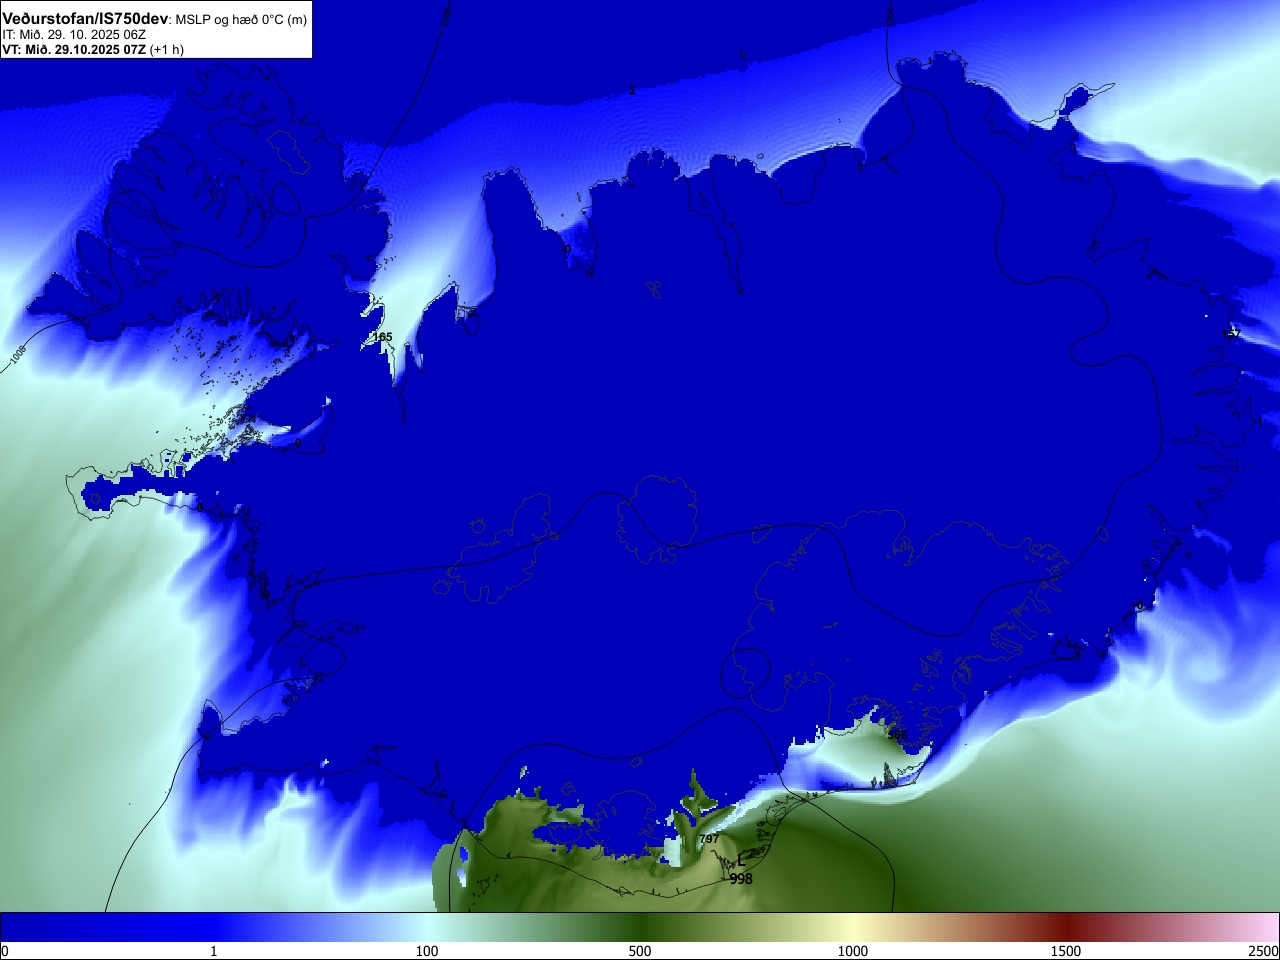1280x960 pixels.
Task: Click the legend label "1500"
Action: click(1066, 951)
